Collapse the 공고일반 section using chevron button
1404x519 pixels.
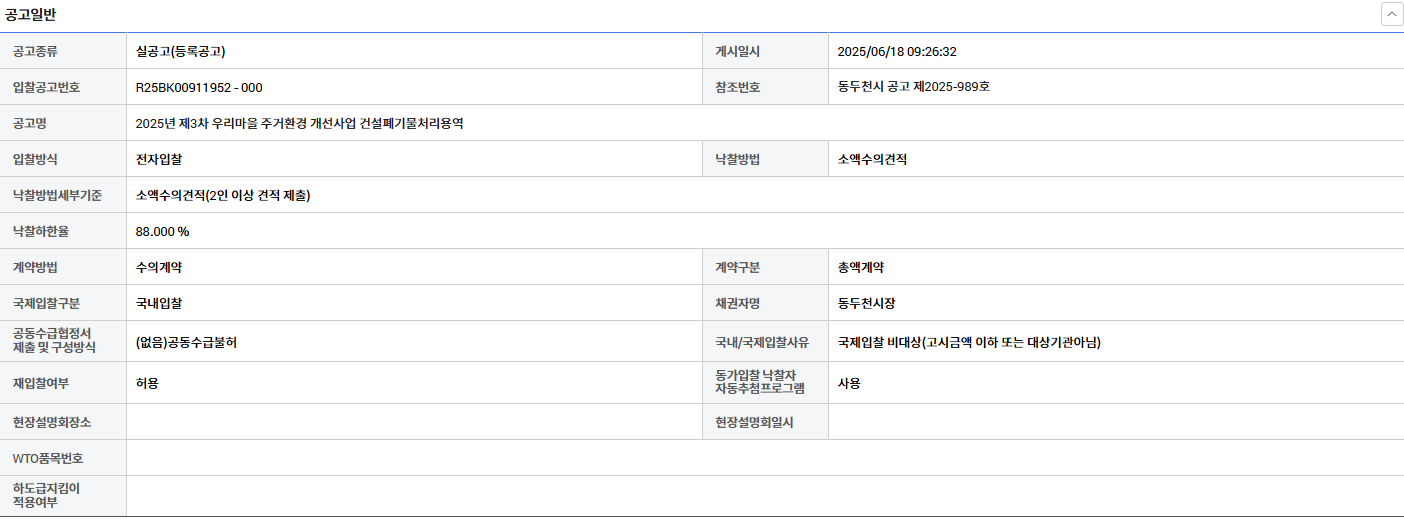(1391, 14)
